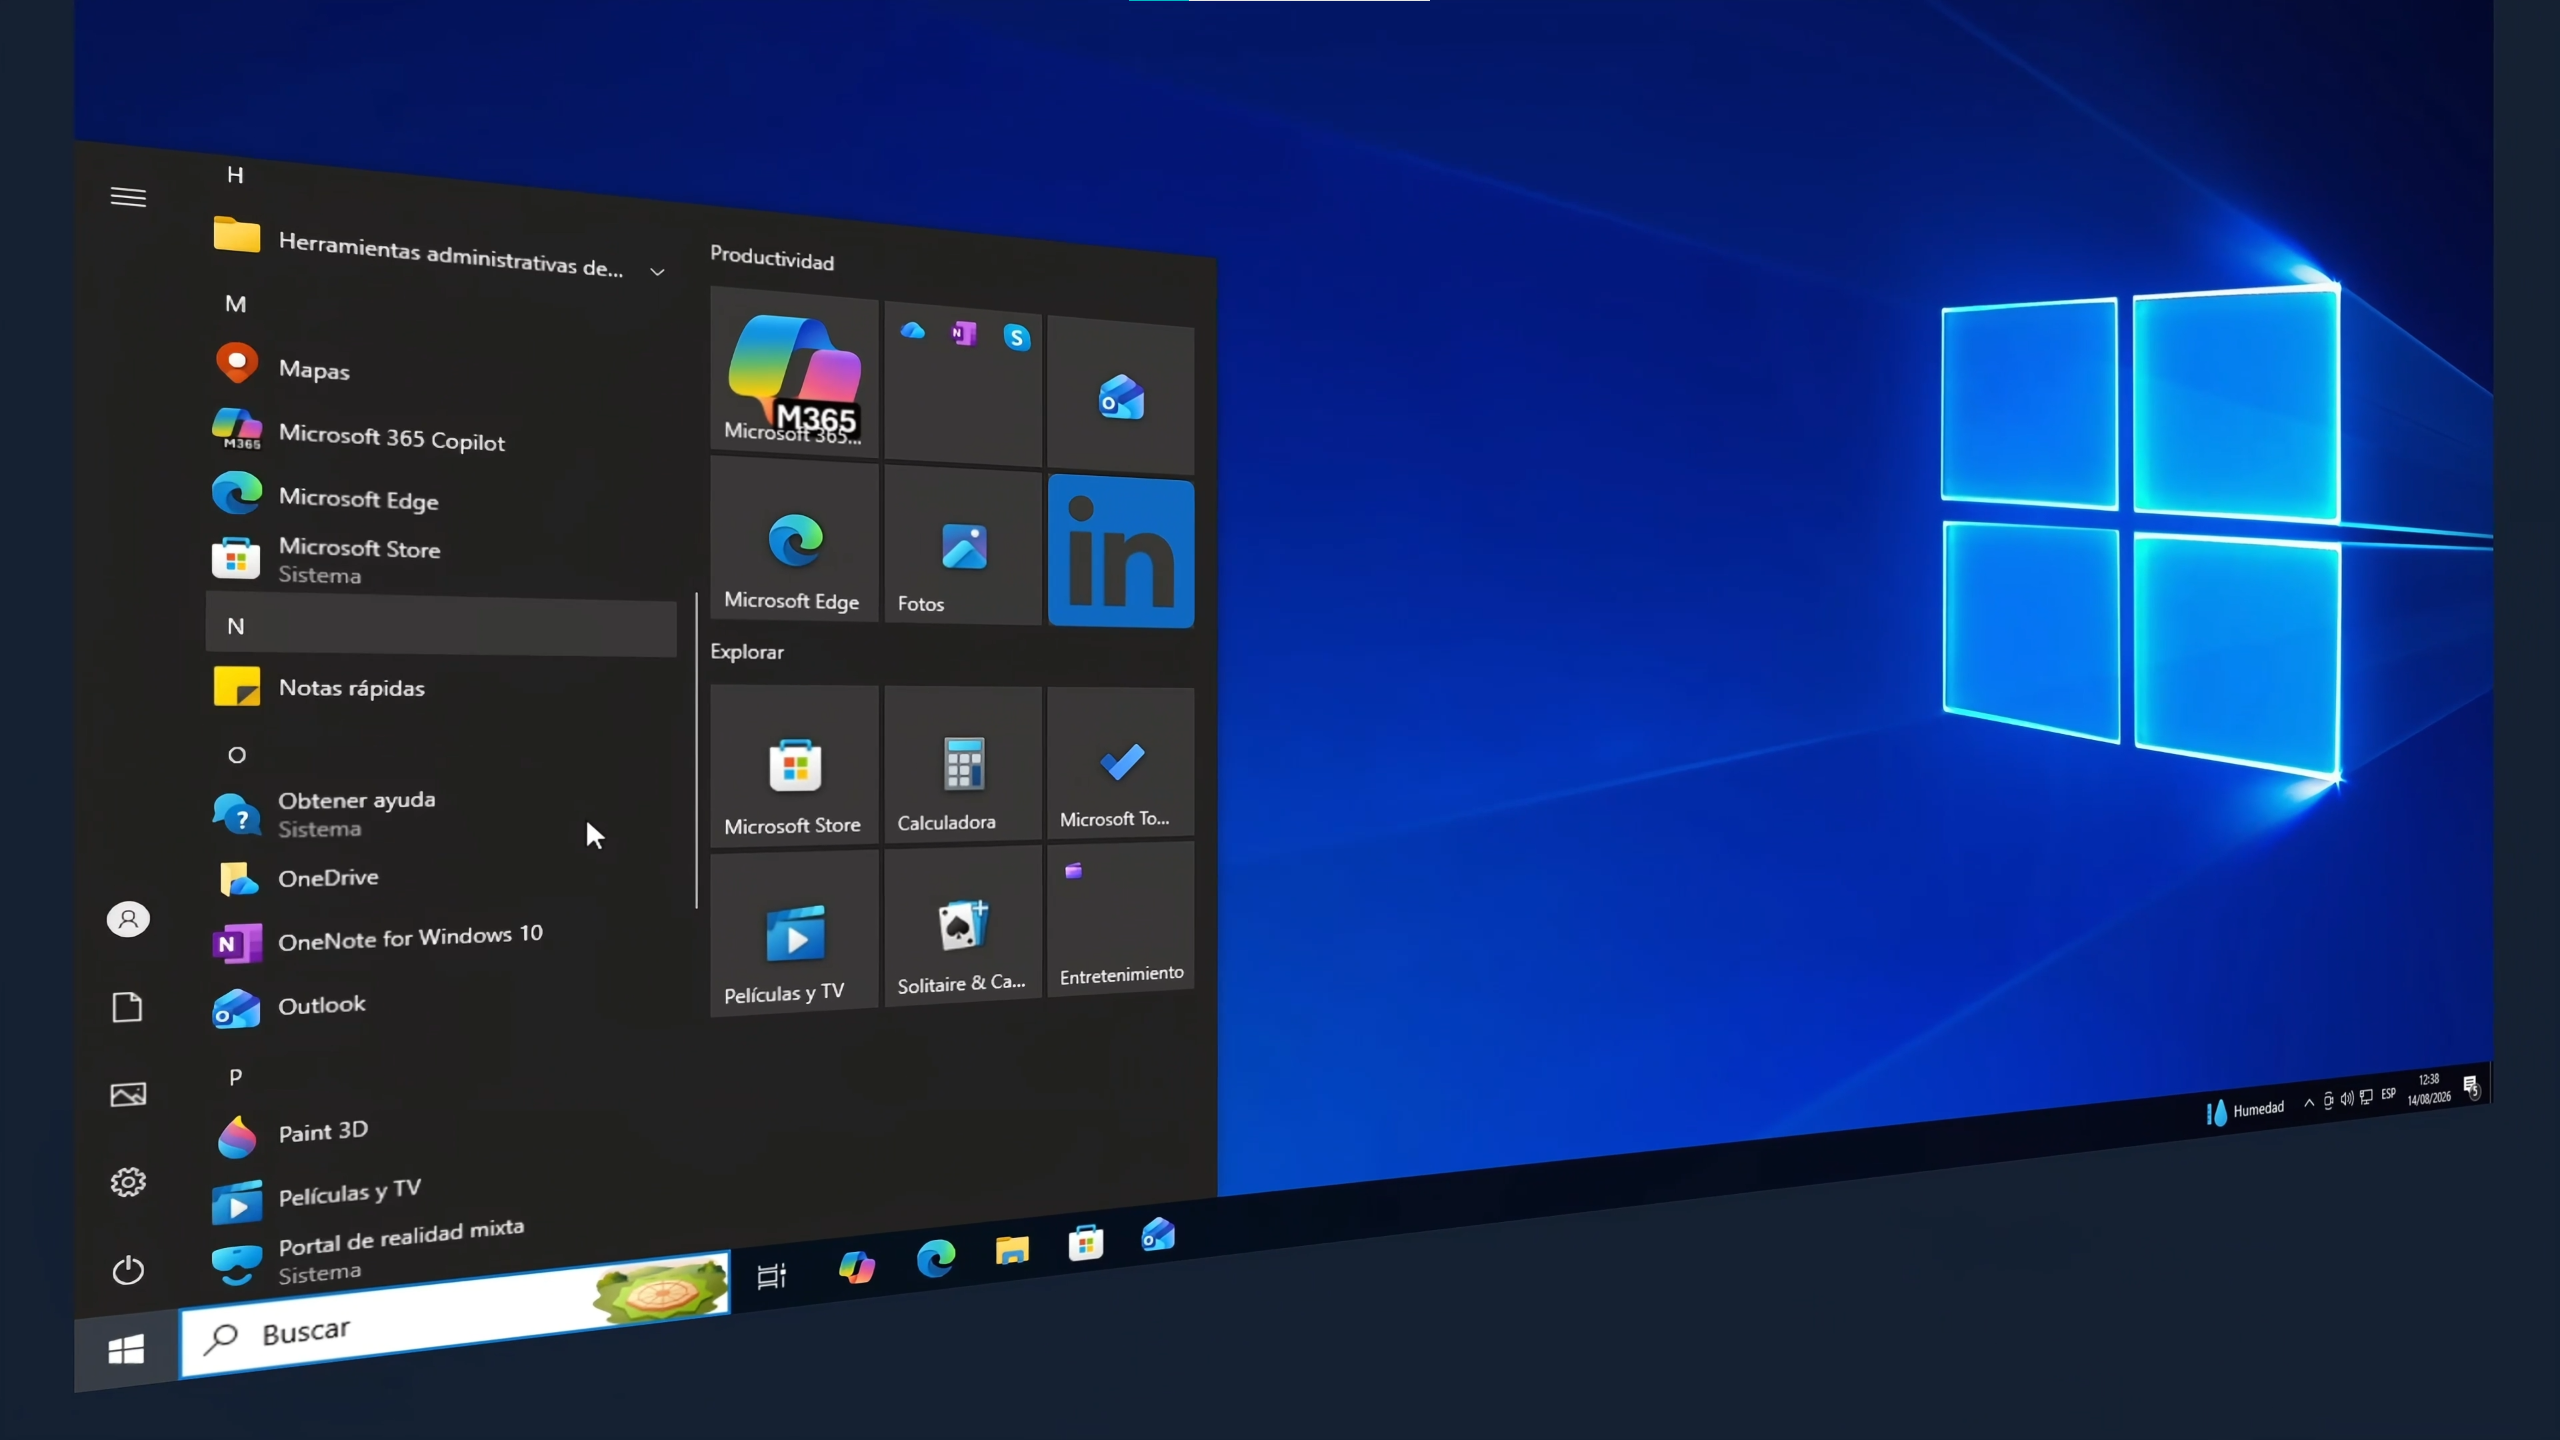
Task: Open the Microsoft To Do tile
Action: 1121,762
